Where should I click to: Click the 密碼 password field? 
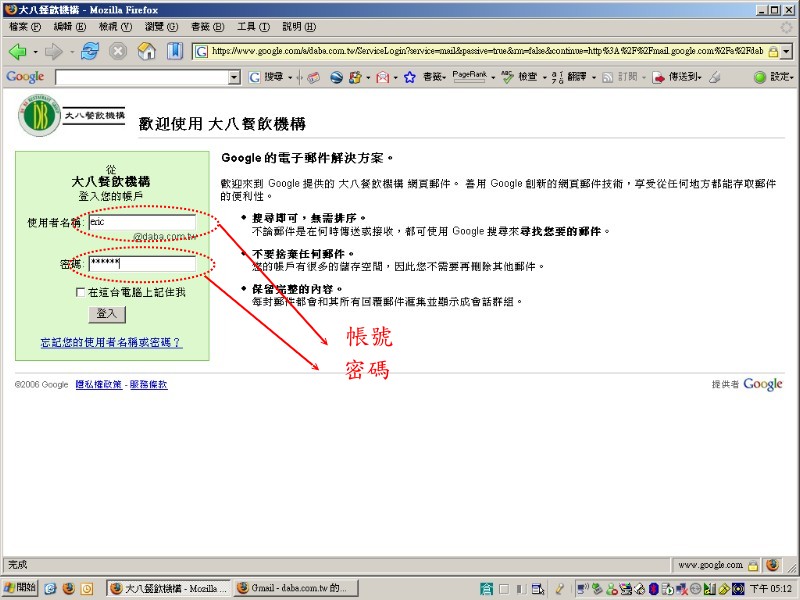pyautogui.click(x=142, y=264)
